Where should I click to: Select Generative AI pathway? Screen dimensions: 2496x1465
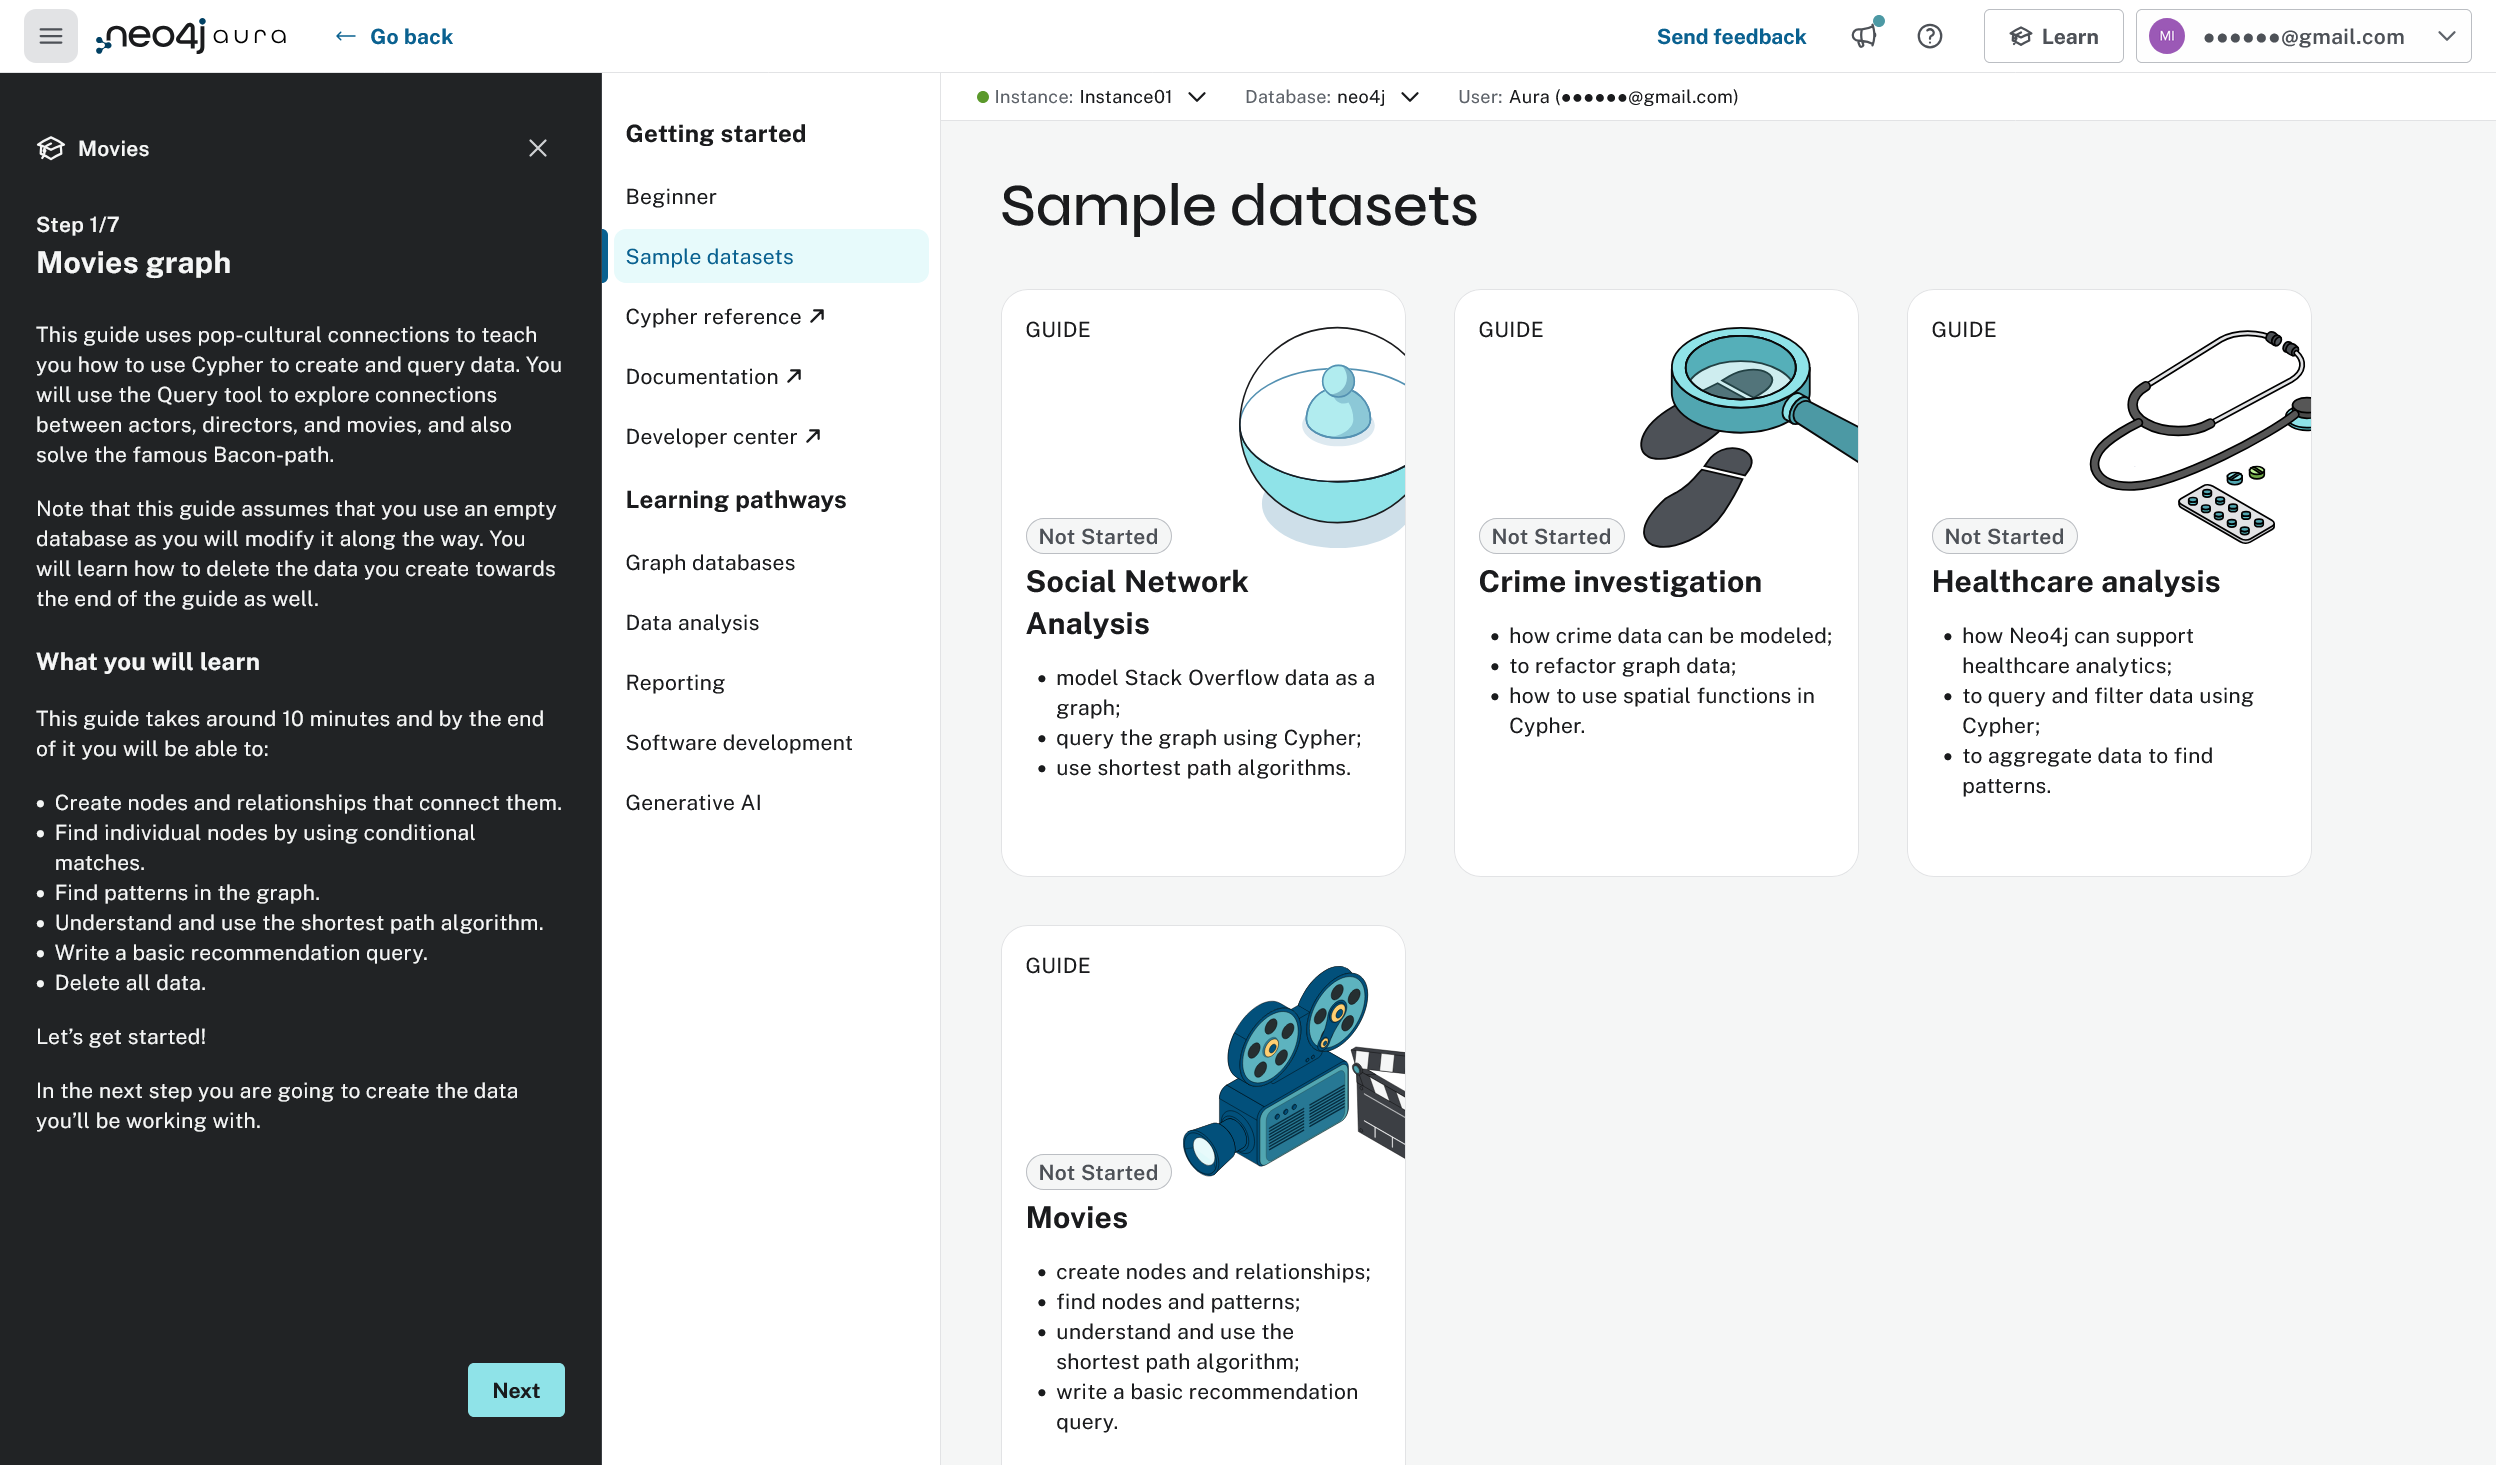[693, 803]
